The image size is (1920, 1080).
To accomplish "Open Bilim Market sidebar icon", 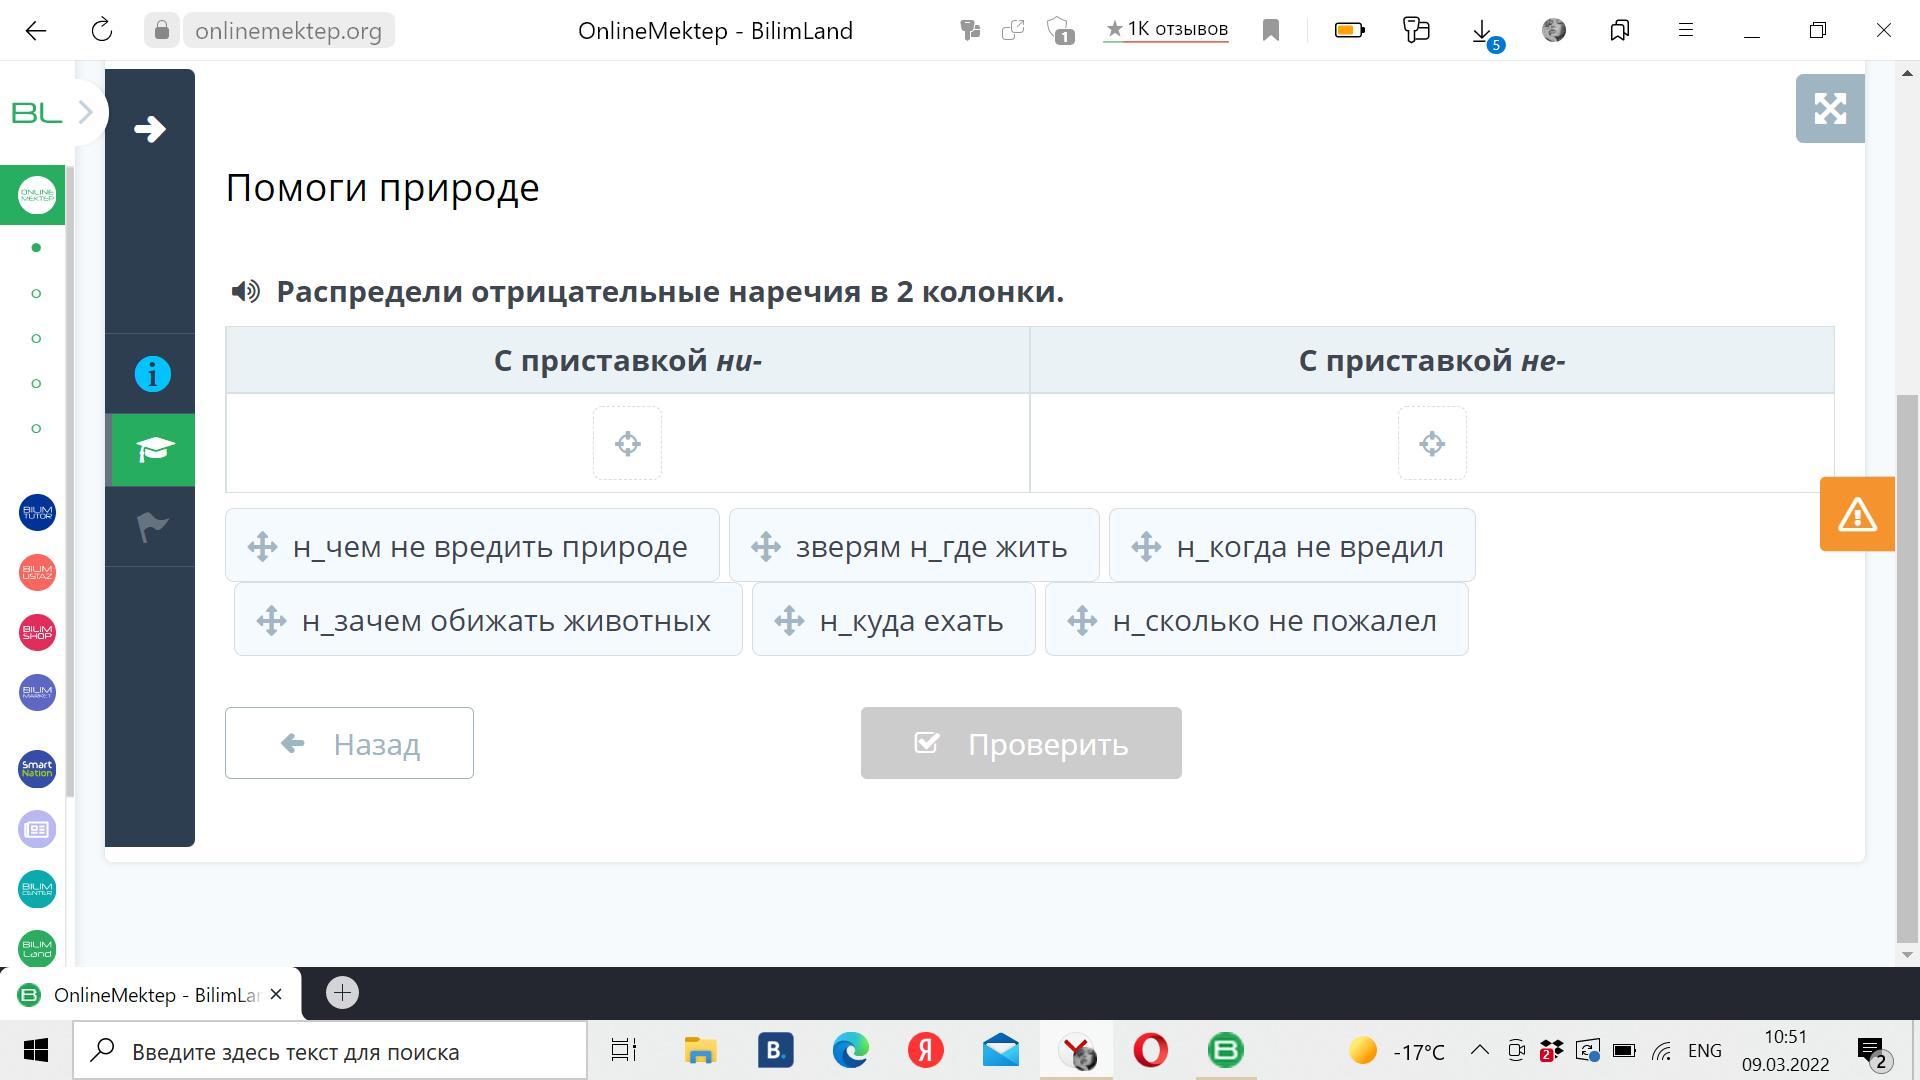I will coord(37,692).
